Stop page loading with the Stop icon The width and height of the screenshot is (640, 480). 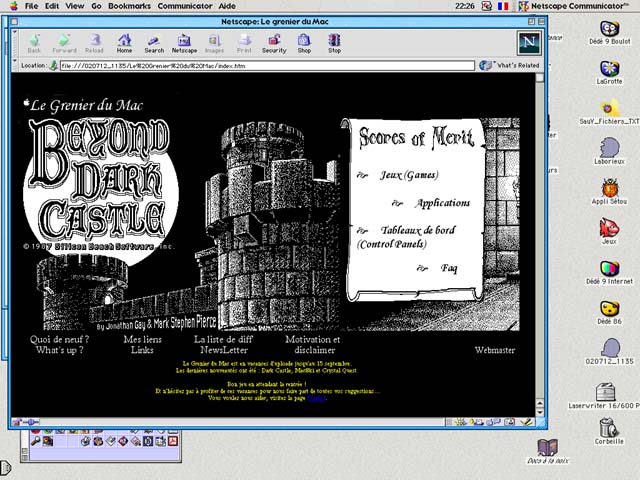tap(334, 43)
